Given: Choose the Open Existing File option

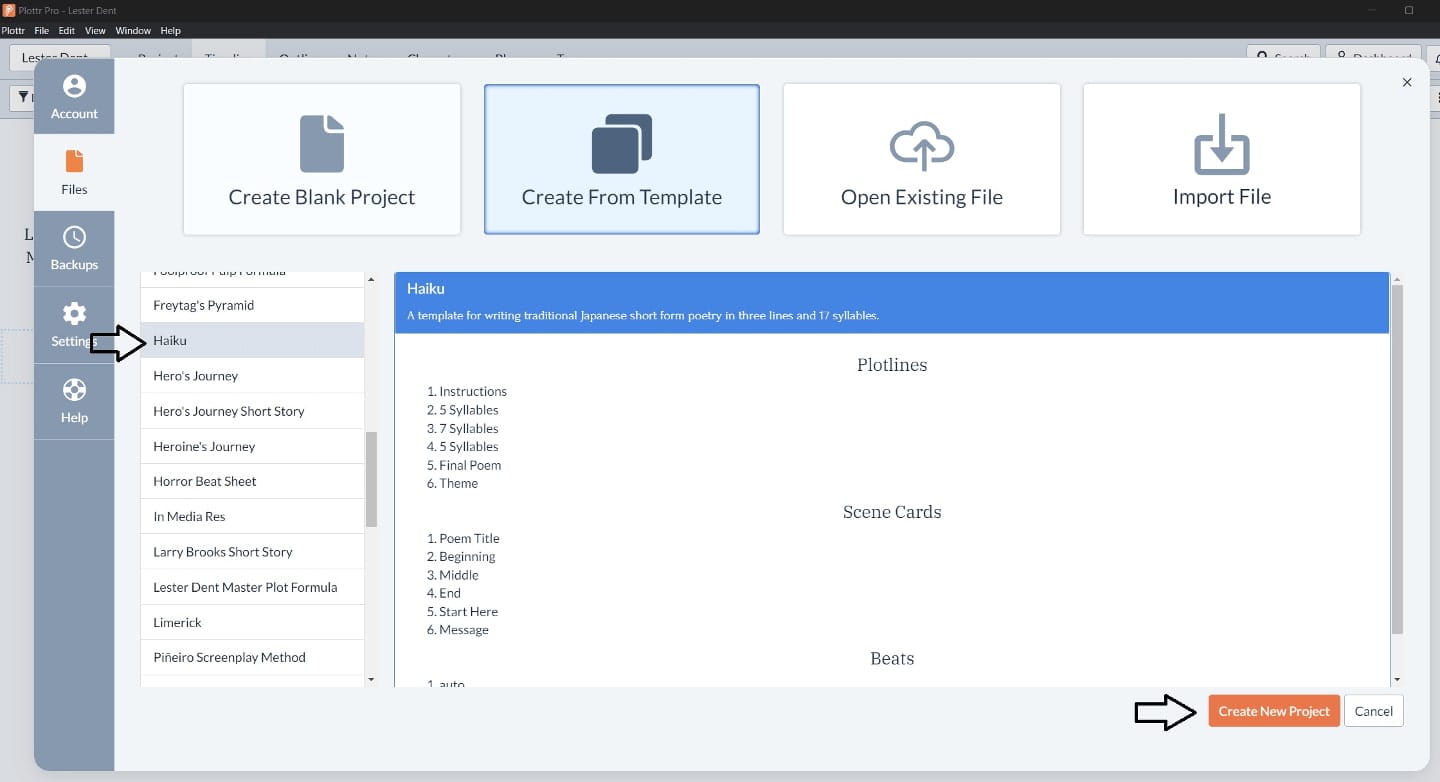Looking at the screenshot, I should (921, 158).
